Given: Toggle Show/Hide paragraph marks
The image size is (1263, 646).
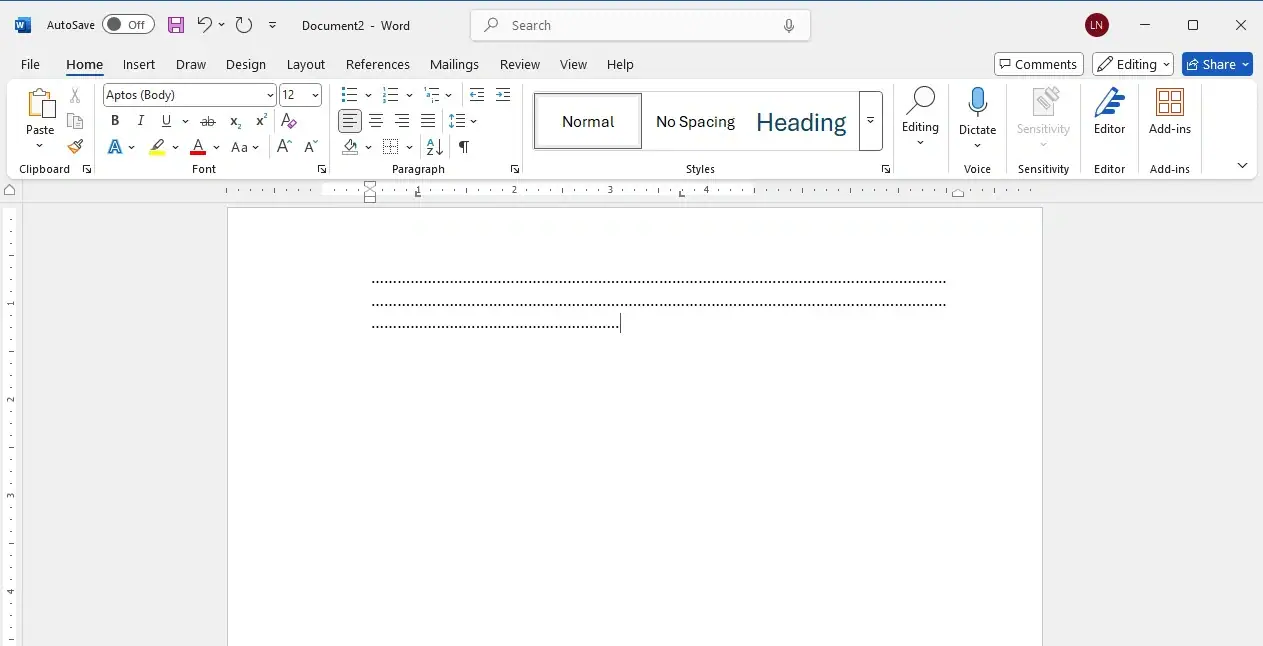Looking at the screenshot, I should click(x=464, y=147).
